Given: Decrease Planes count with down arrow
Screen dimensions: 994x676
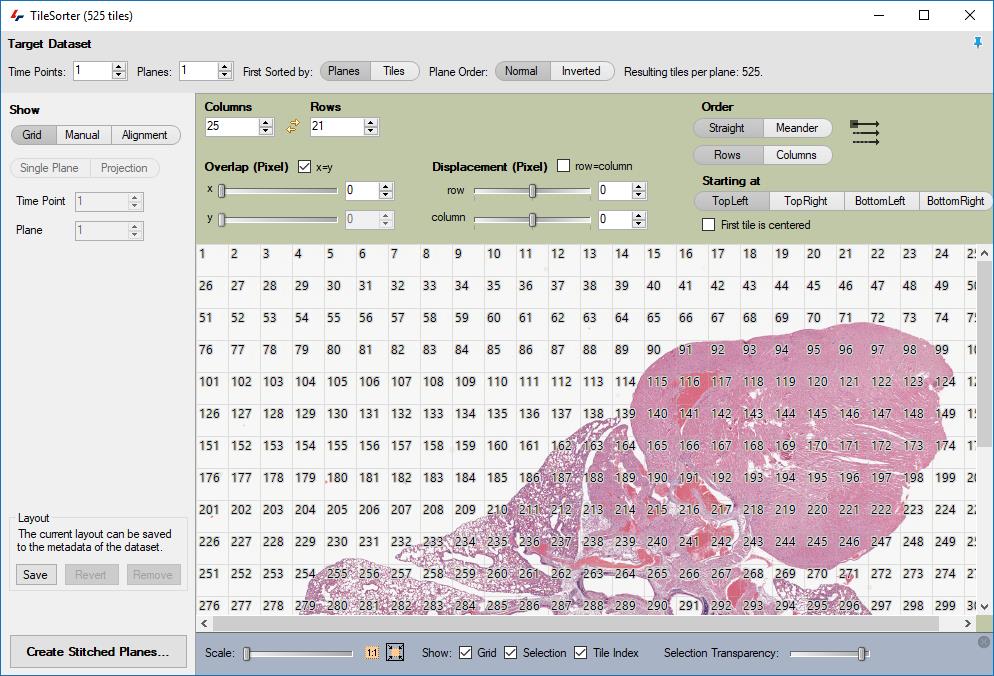Looking at the screenshot, I should tap(225, 75).
